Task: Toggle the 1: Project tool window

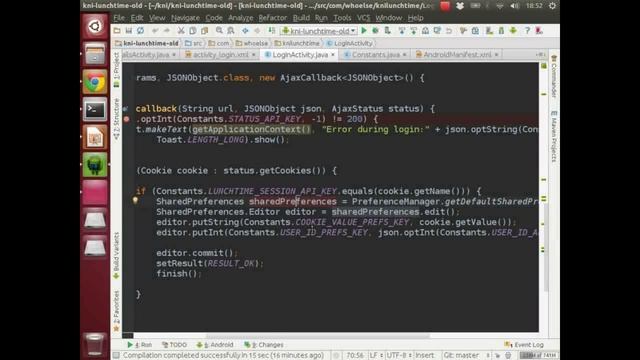Action: 117,69
